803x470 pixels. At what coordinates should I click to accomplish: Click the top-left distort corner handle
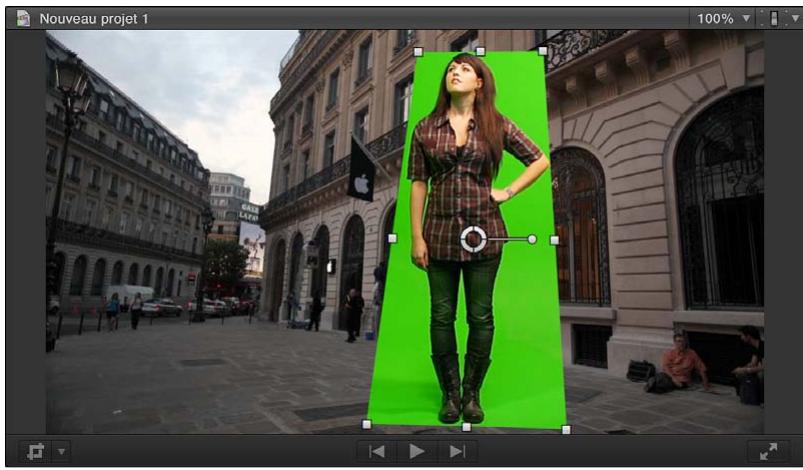pos(418,52)
